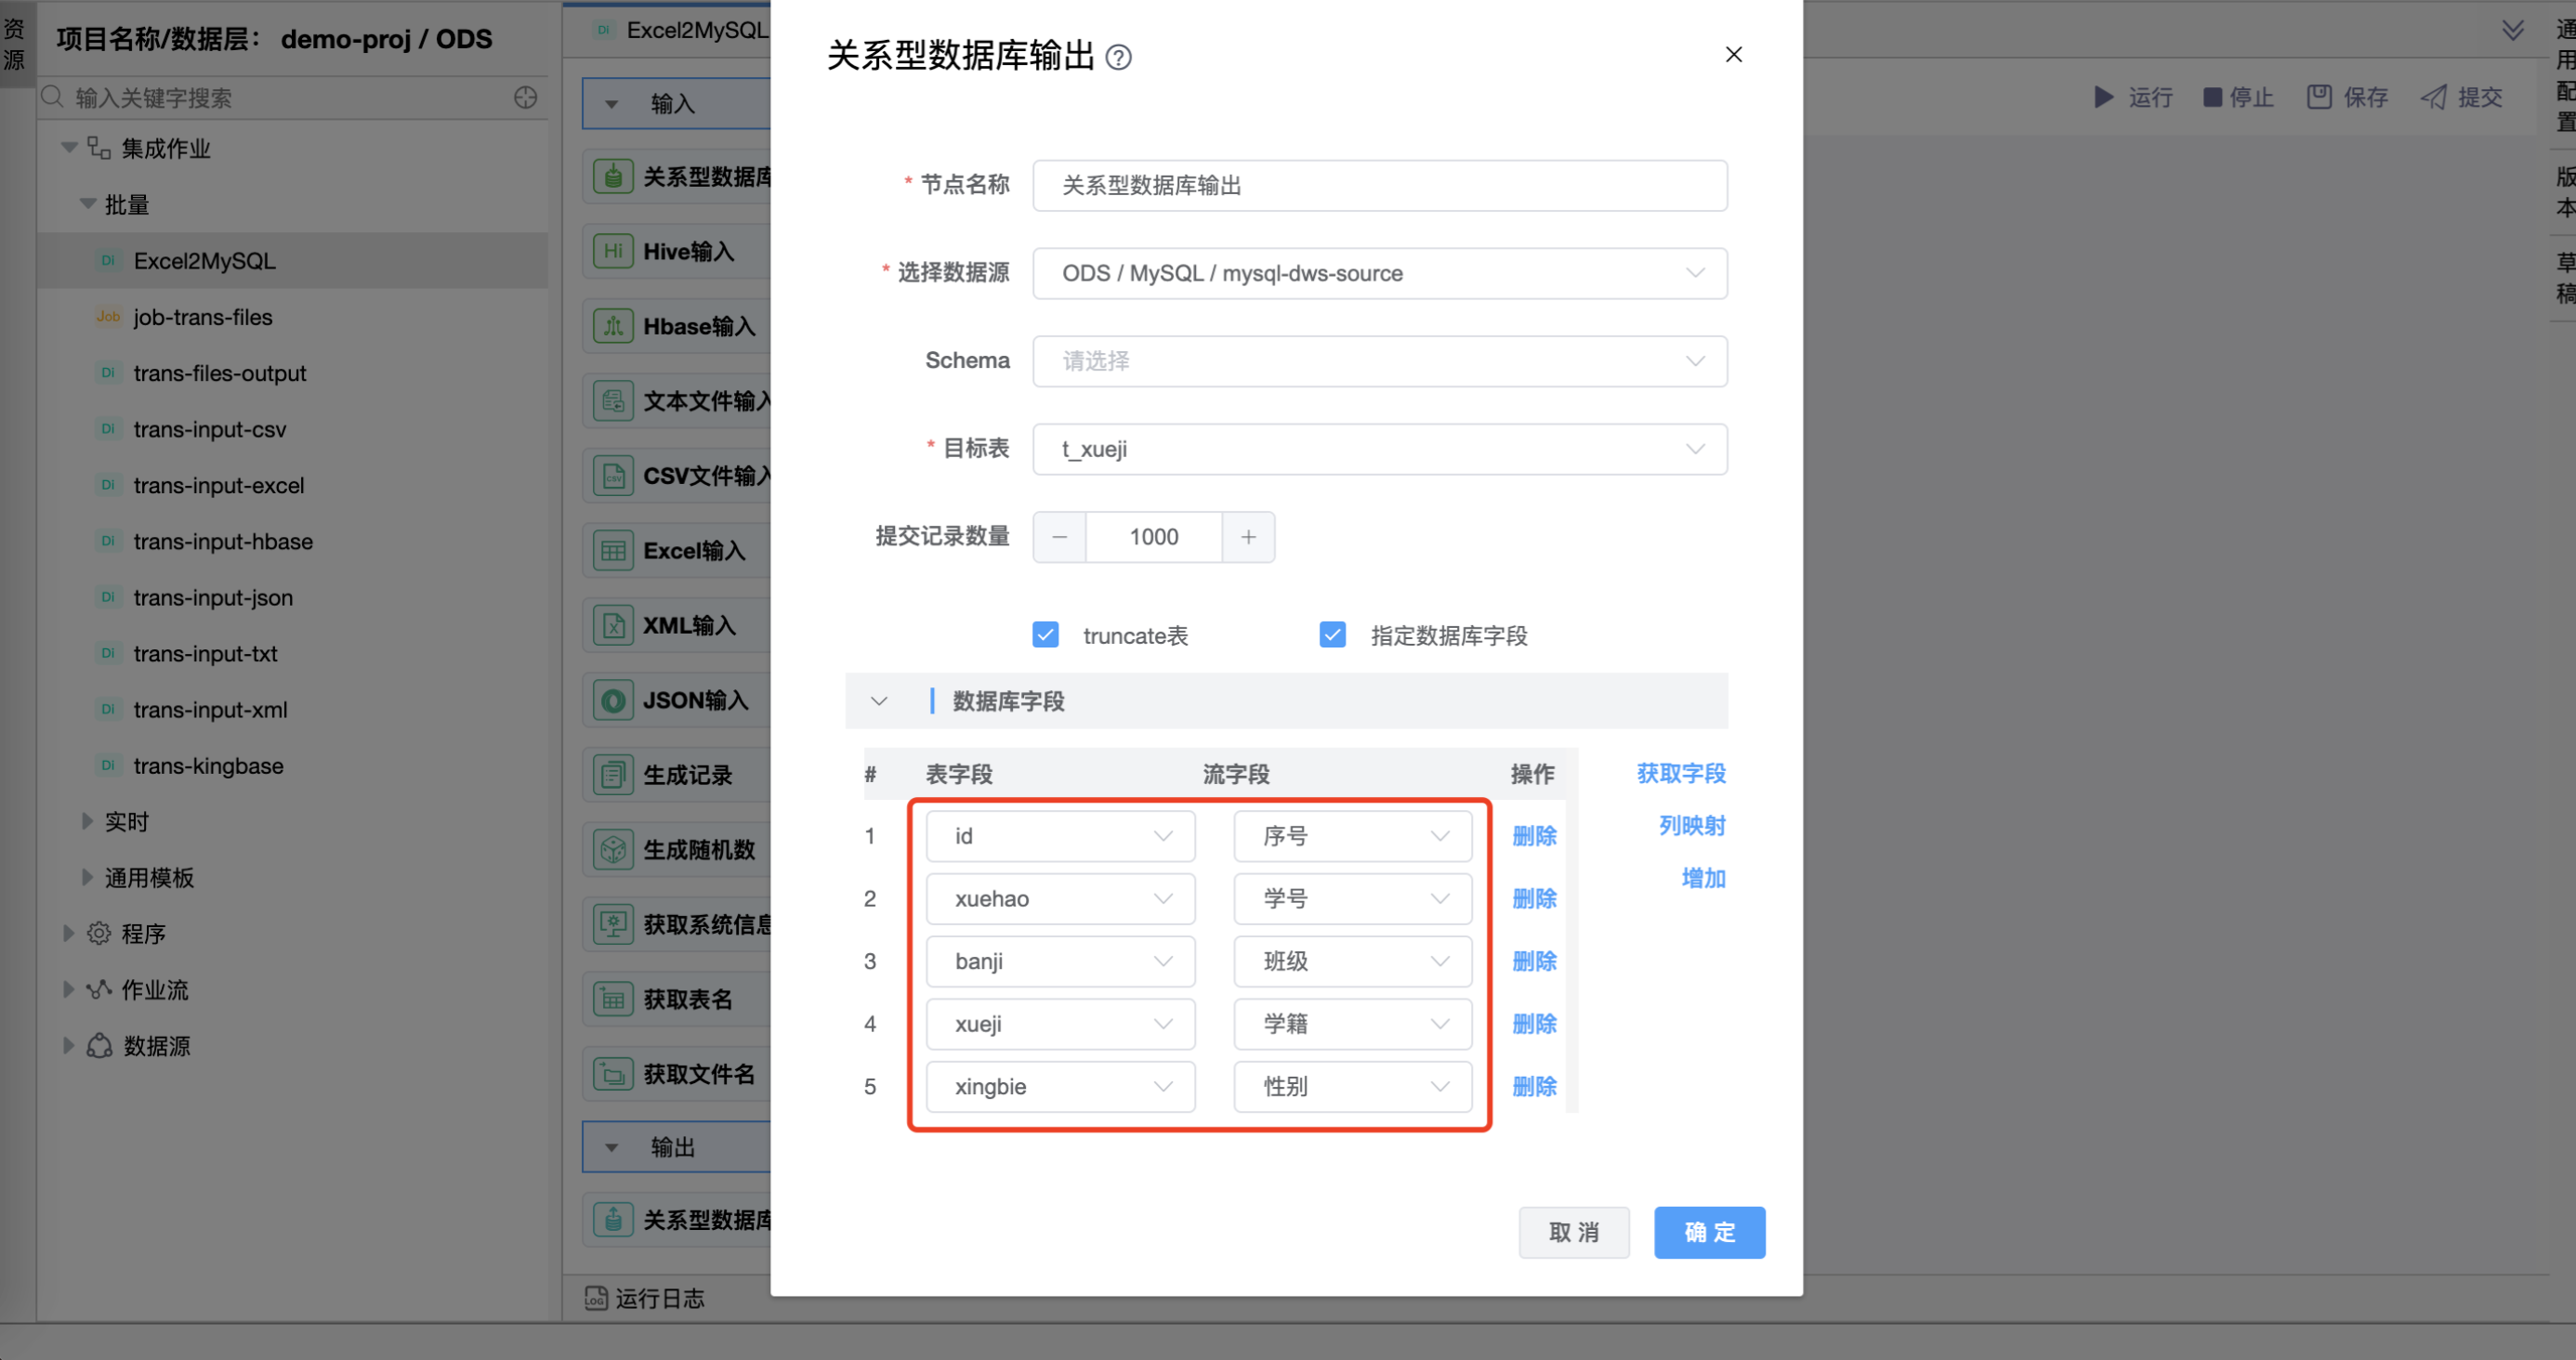Click the 生成随机数 dice icon
Screen dimensions: 2576x1360
pos(613,850)
